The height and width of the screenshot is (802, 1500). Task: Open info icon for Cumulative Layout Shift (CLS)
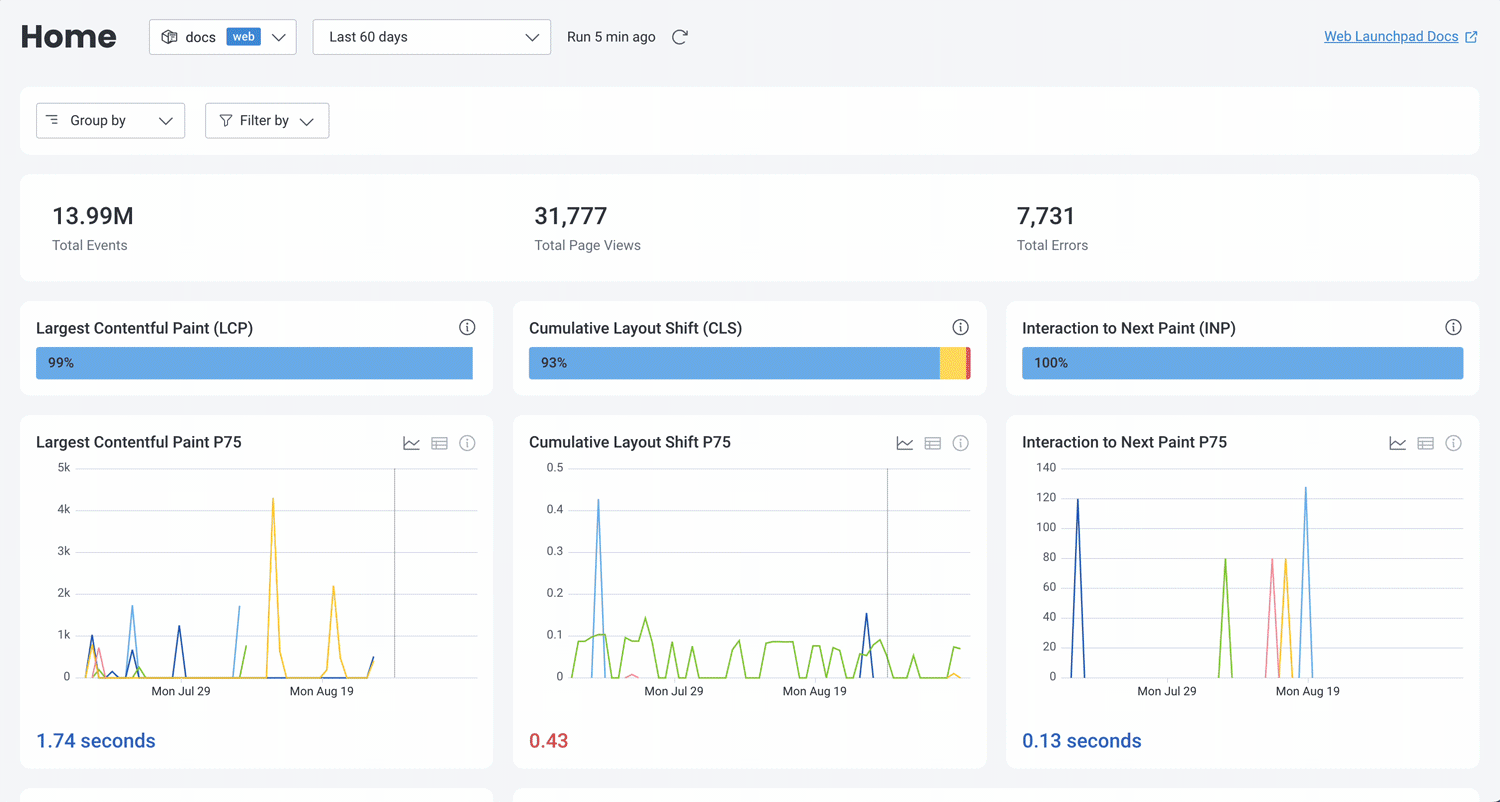(960, 327)
